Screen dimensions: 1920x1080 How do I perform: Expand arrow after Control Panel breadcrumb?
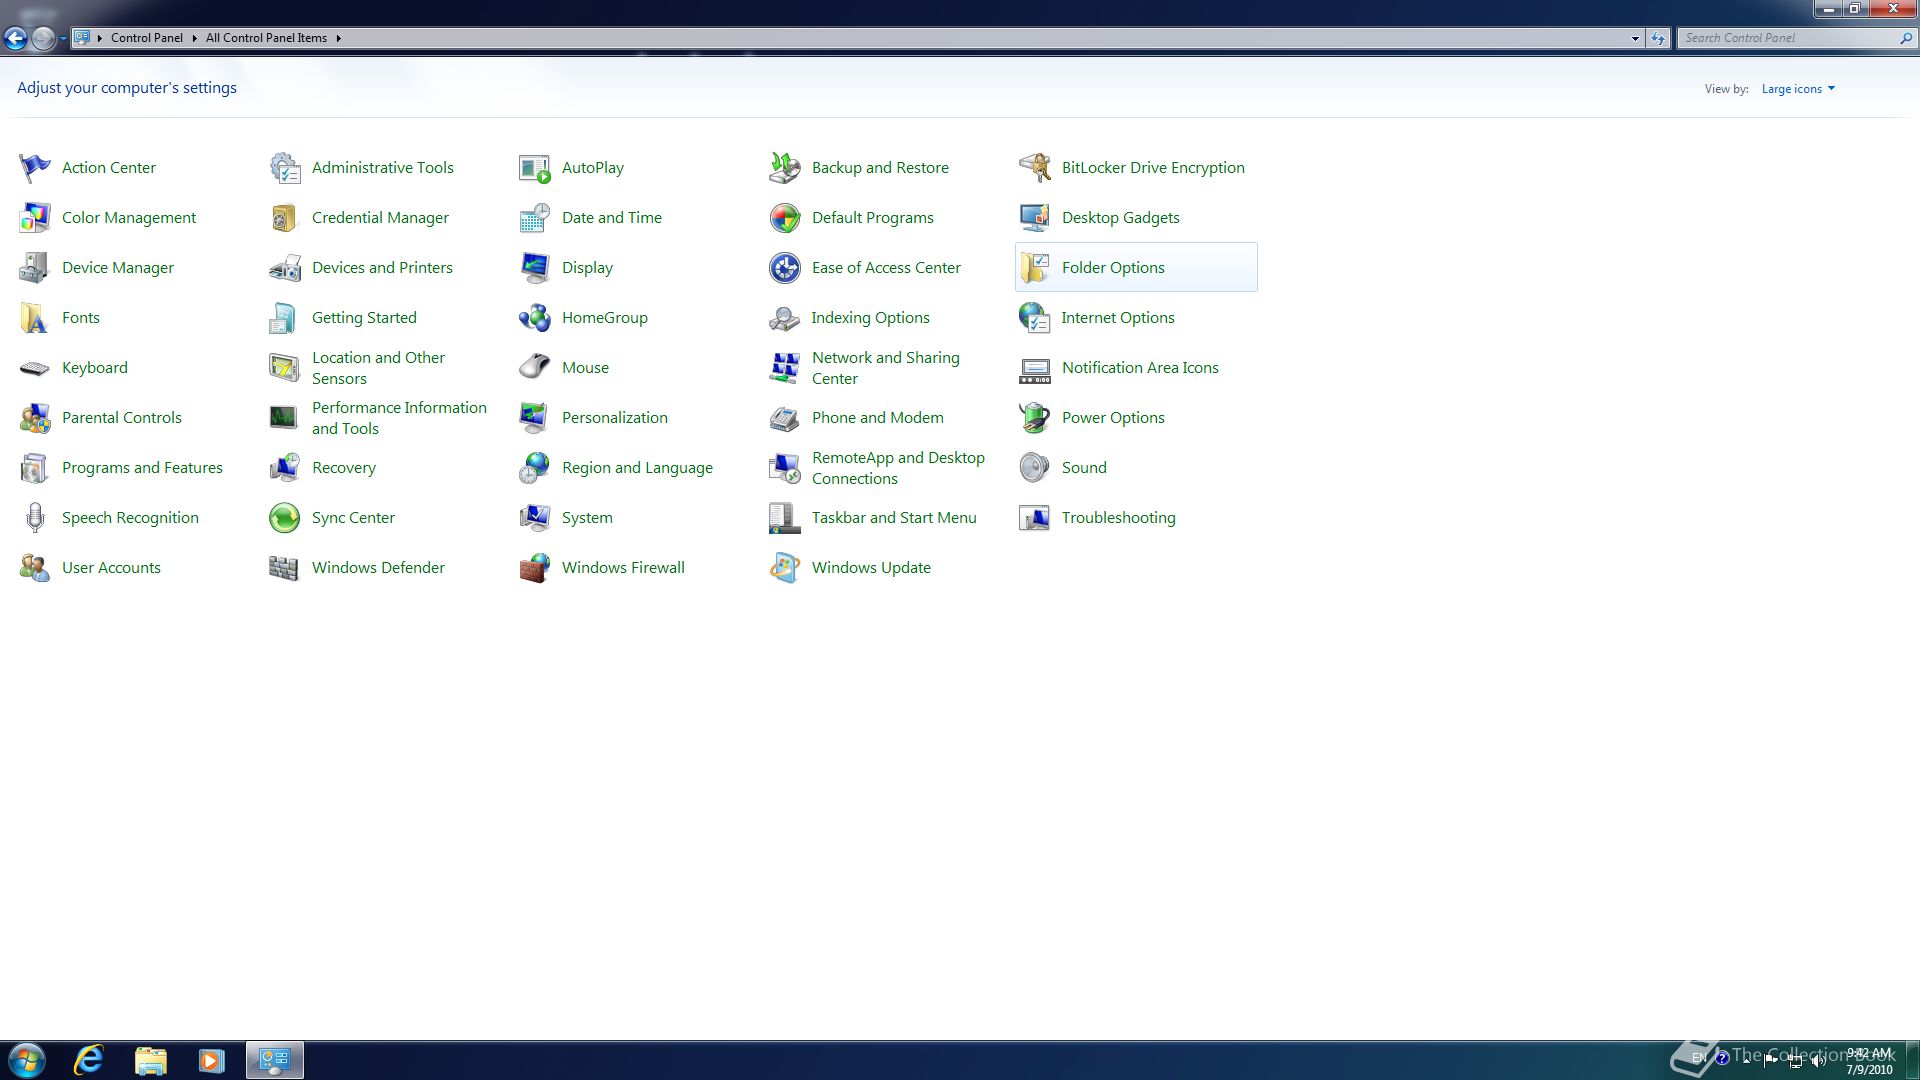pos(194,38)
